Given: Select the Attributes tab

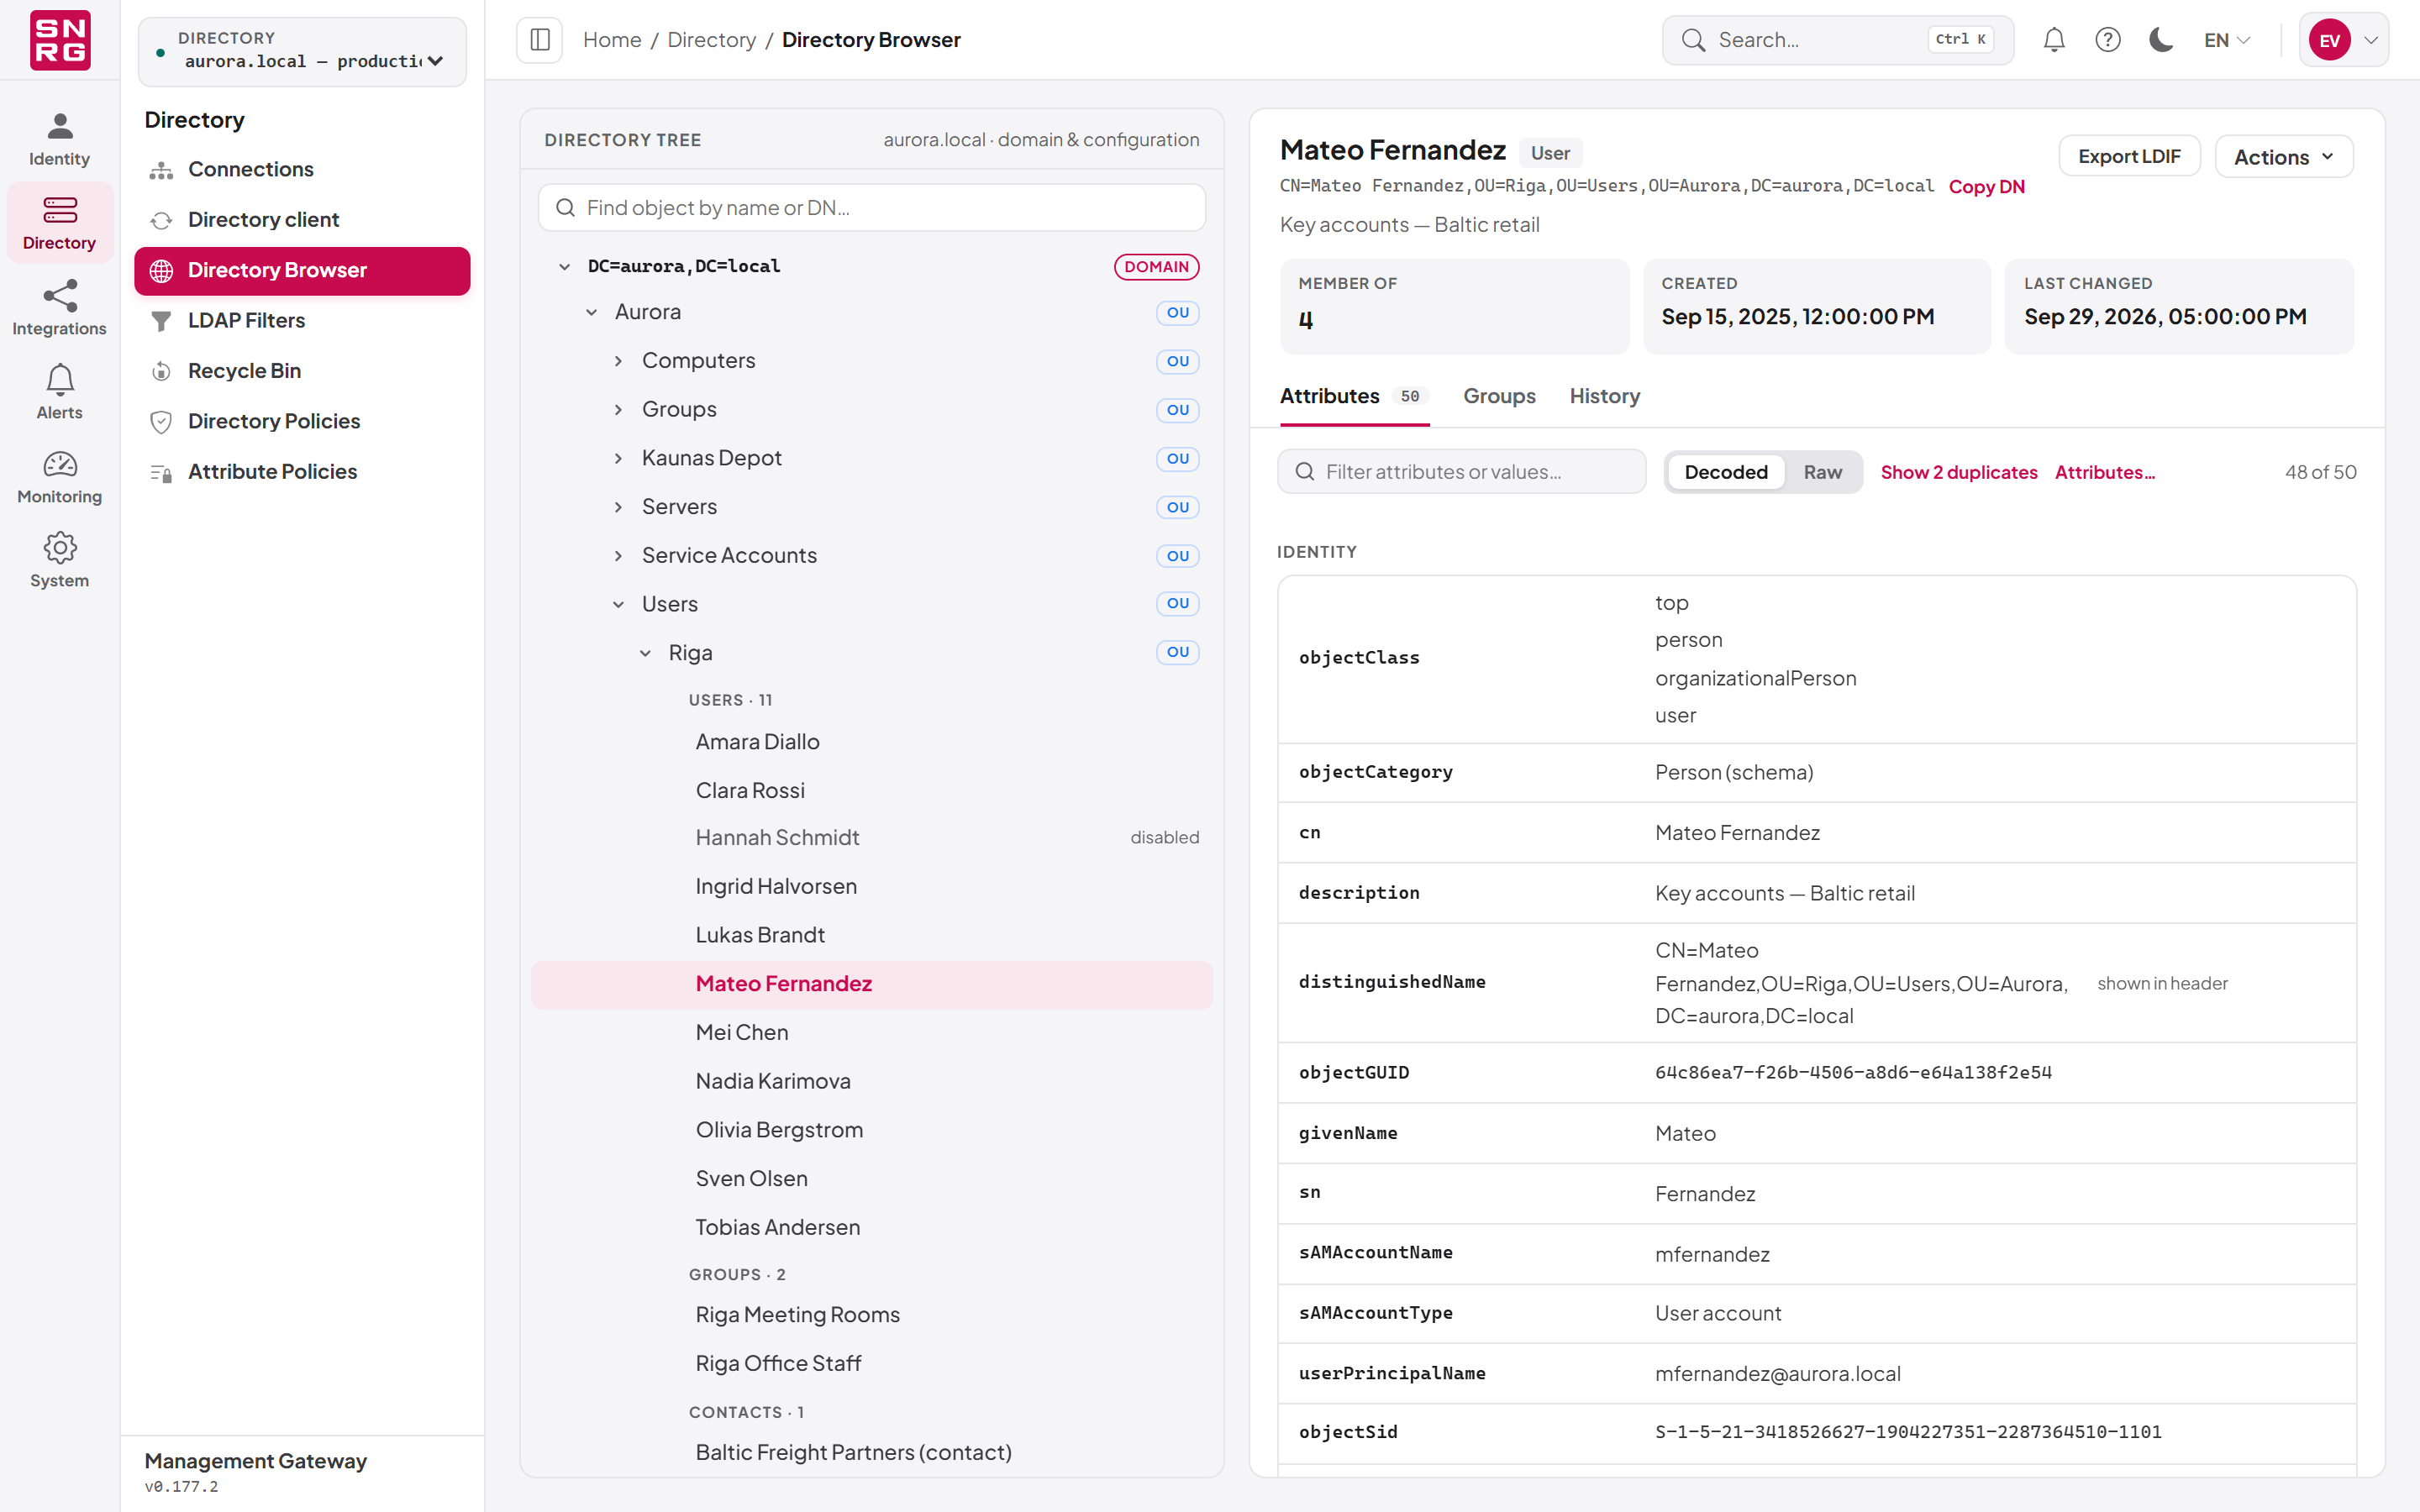Looking at the screenshot, I should click(1354, 397).
